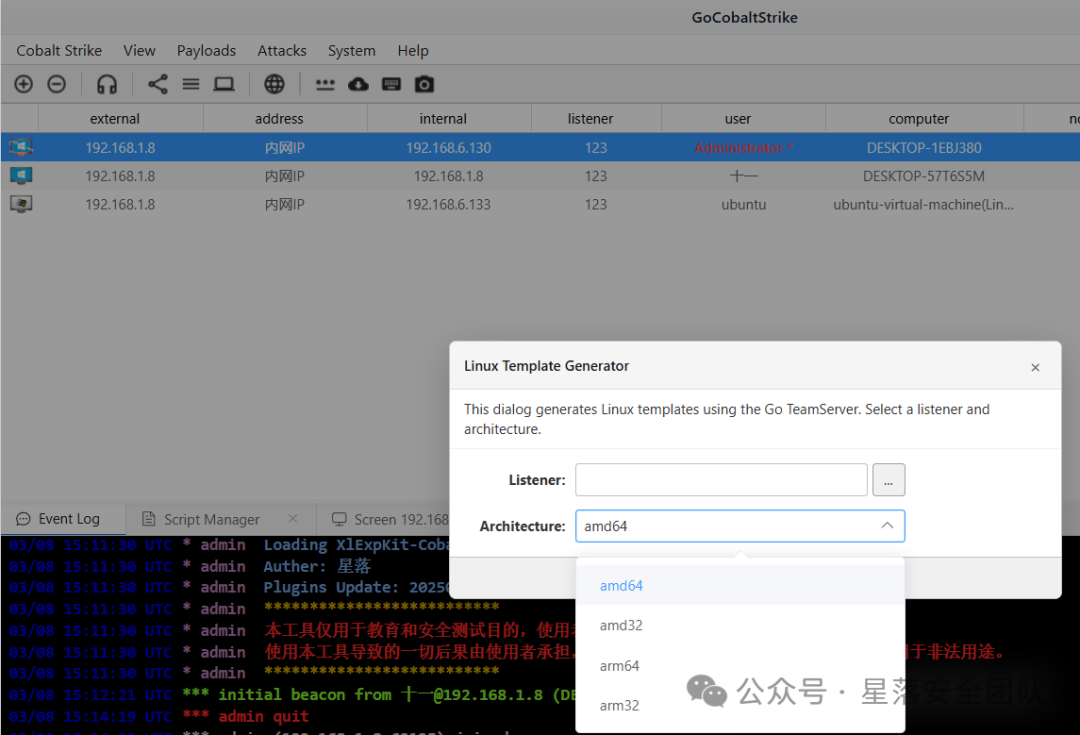Close the Script Manager tab
The height and width of the screenshot is (735, 1080).
293,519
